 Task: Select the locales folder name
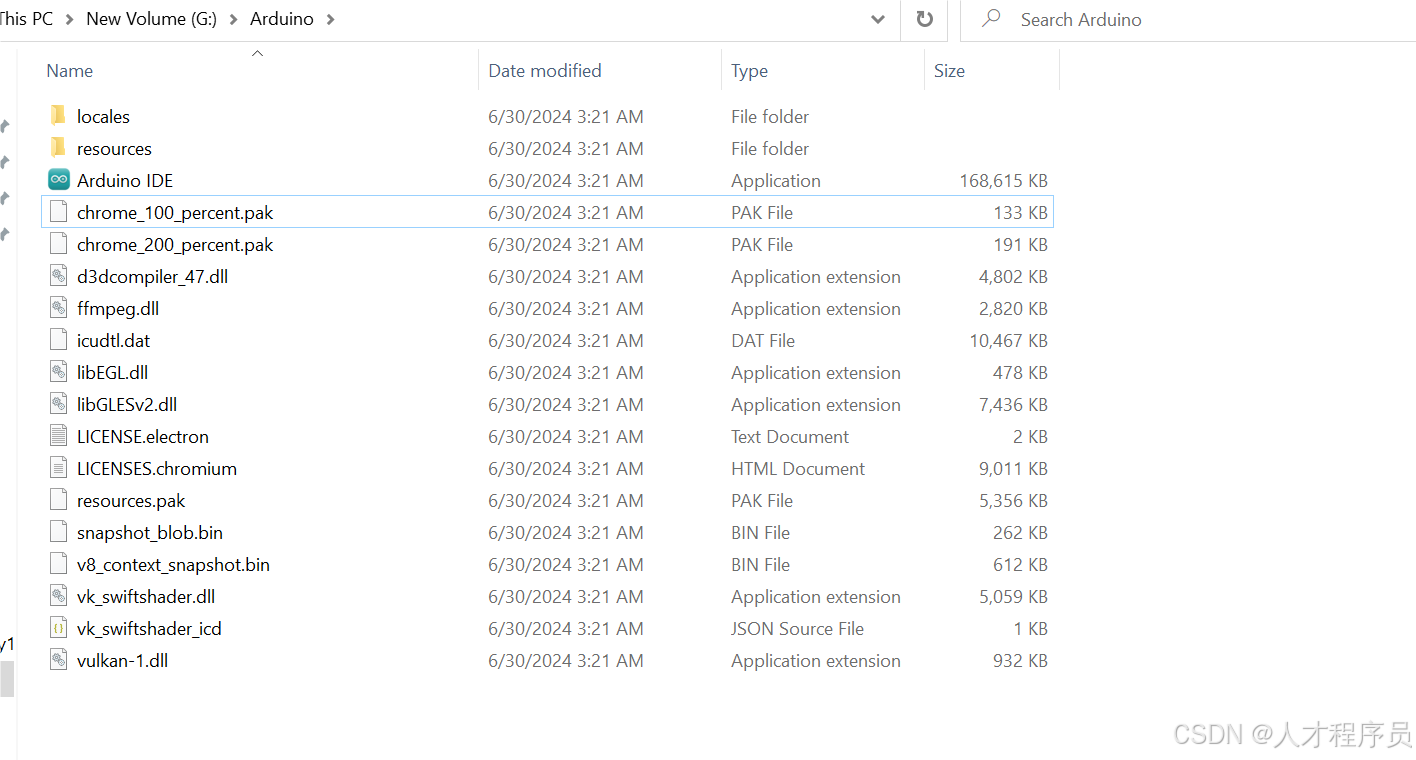[103, 117]
